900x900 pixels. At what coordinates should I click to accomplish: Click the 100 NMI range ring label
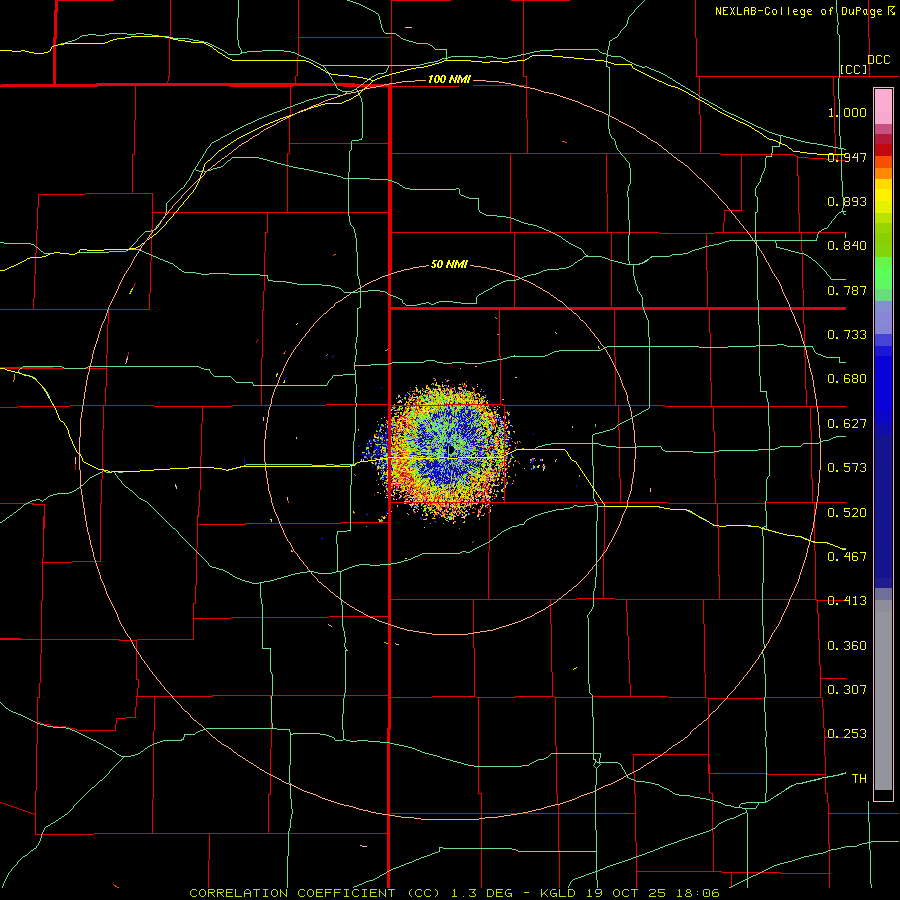pos(449,79)
